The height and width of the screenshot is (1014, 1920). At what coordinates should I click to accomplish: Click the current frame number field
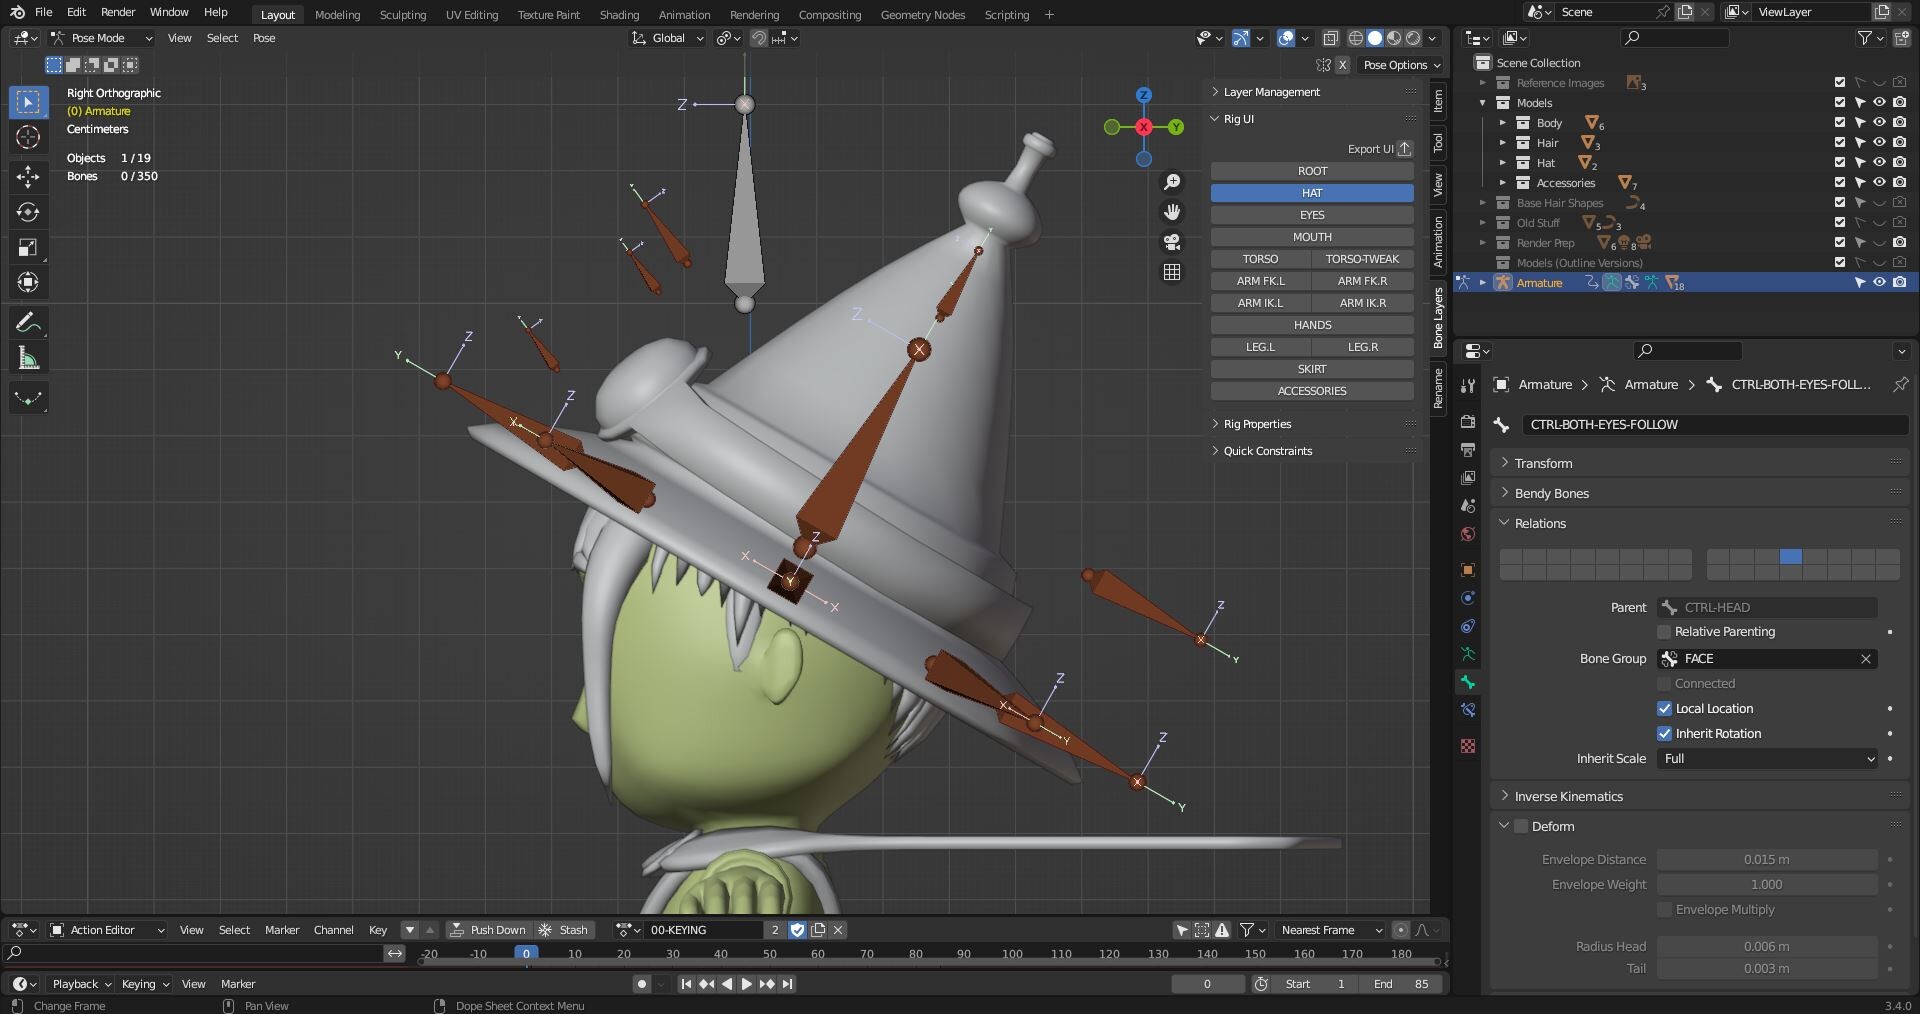(1208, 984)
